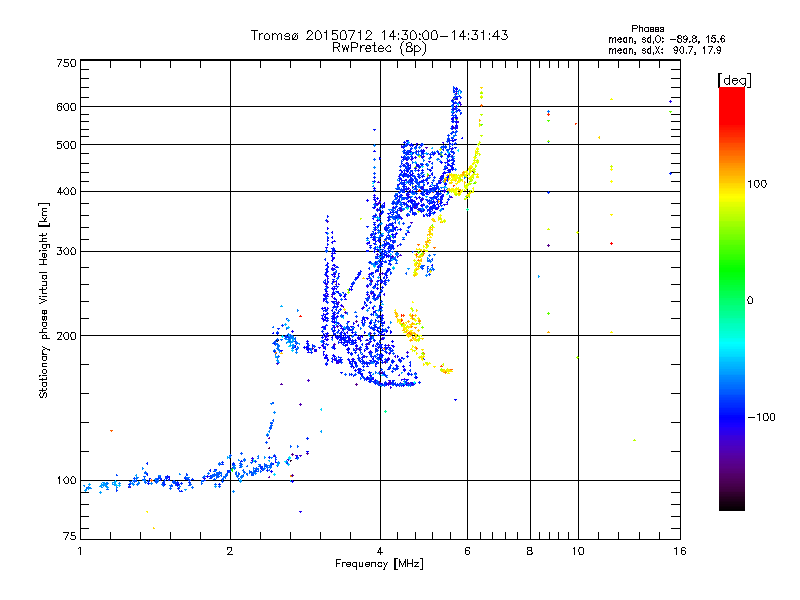This screenshot has width=800, height=600.
Task: Click the y-axis tick label '500'
Action: tap(67, 145)
